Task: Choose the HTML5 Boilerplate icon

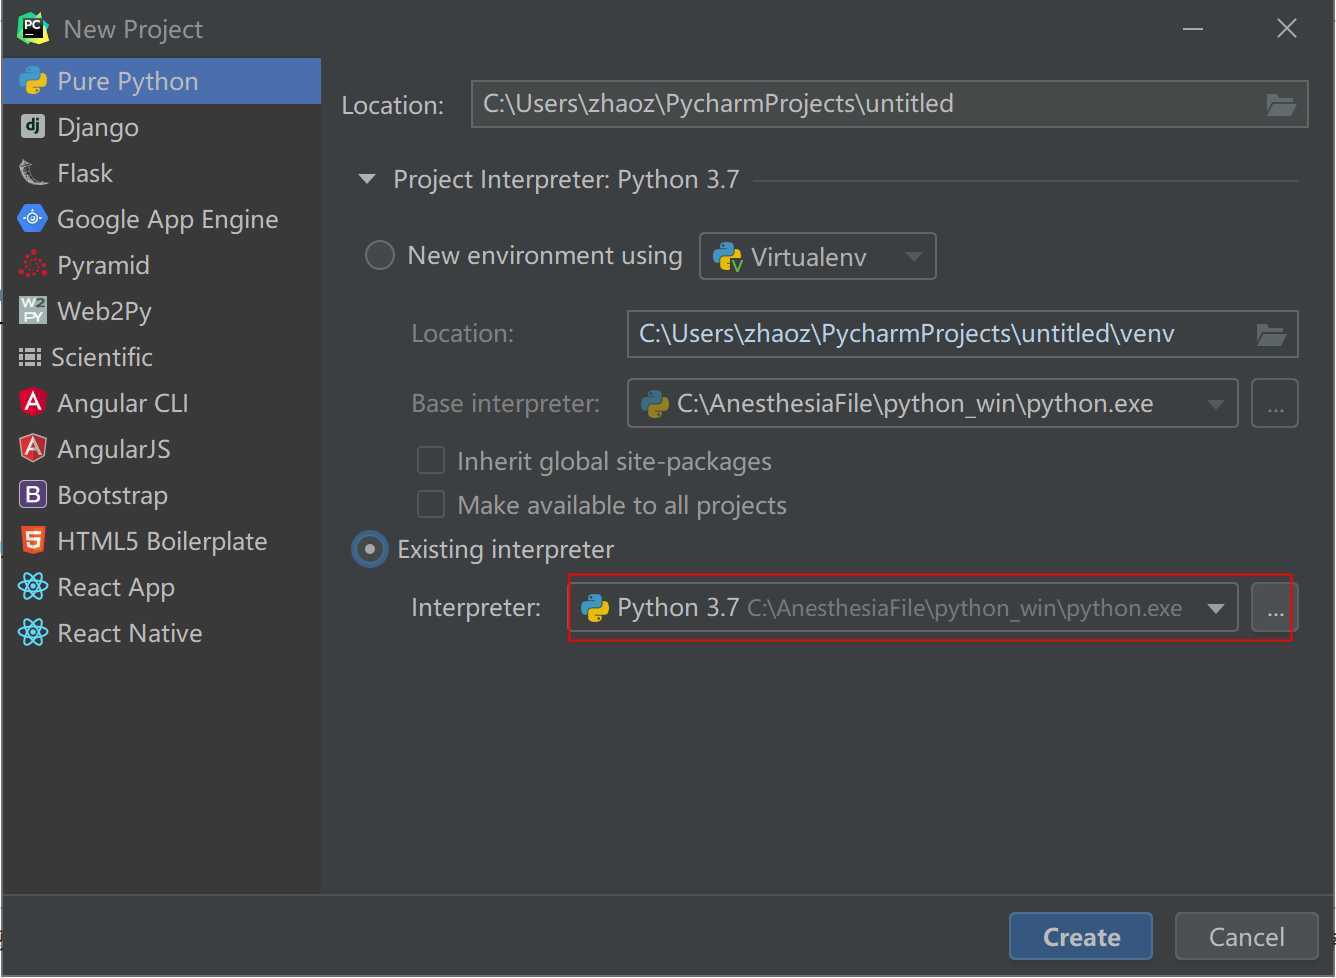Action: (33, 540)
